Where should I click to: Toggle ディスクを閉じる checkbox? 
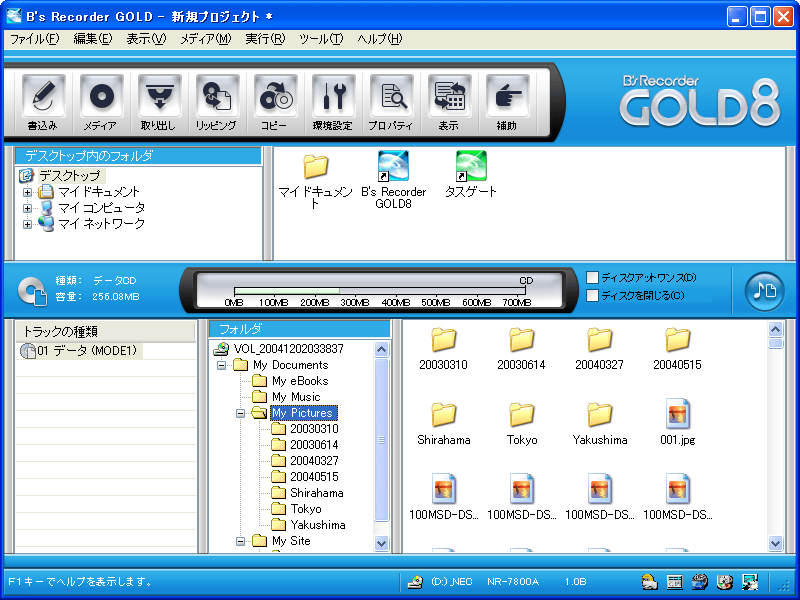592,295
